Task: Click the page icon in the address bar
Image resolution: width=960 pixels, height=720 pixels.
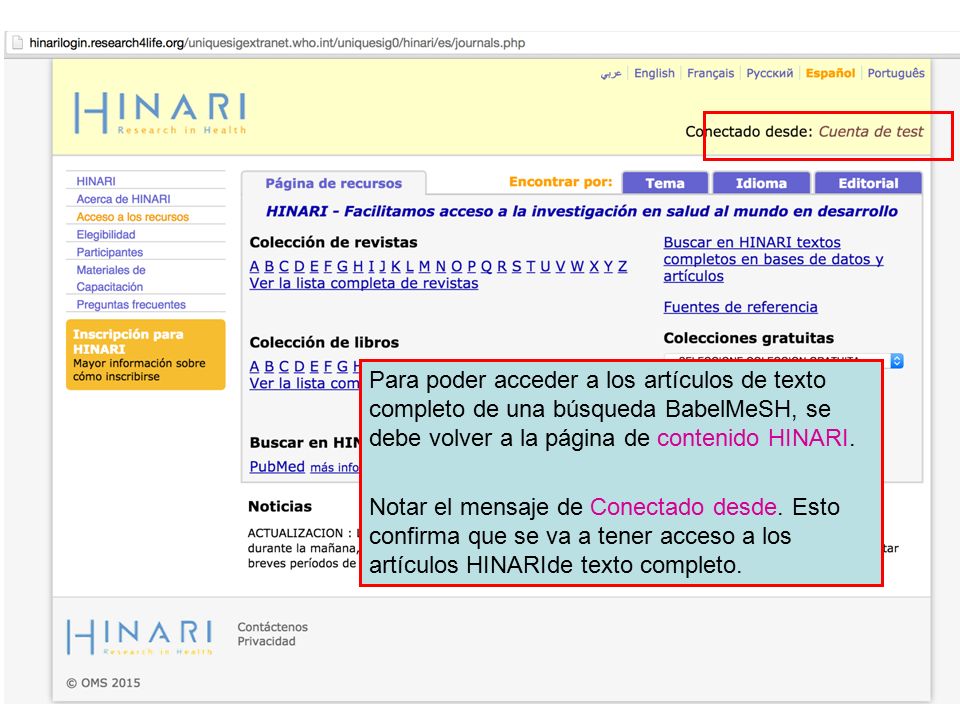Action: (17, 43)
